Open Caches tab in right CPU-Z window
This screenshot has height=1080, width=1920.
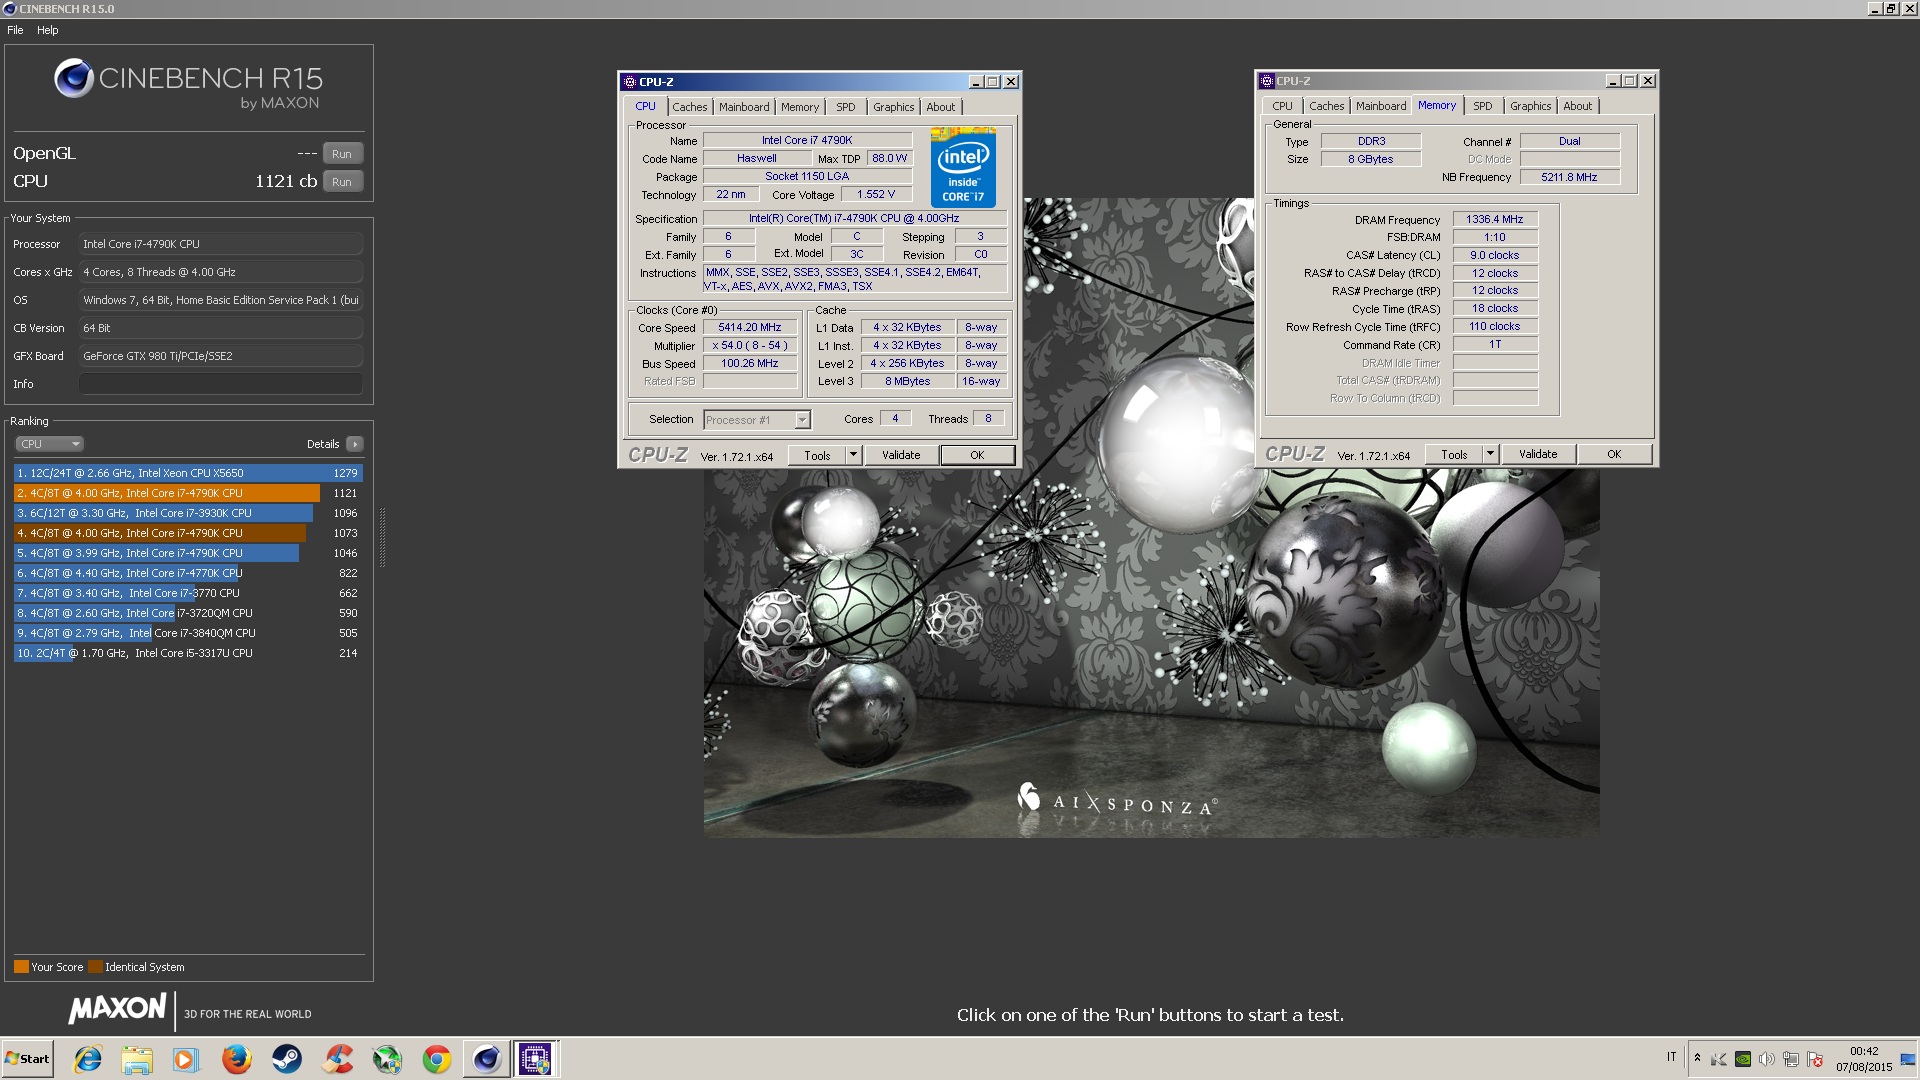[1326, 106]
